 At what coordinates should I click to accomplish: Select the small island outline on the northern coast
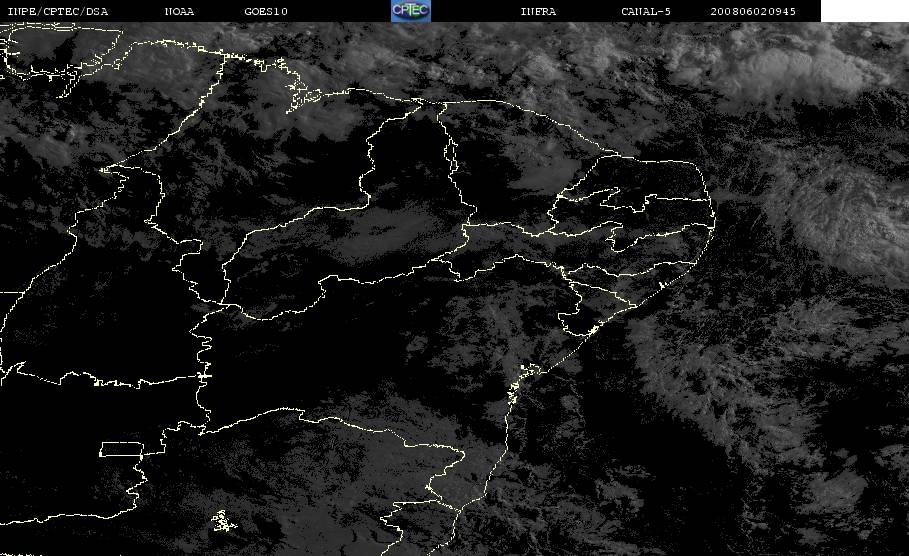pyautogui.click(x=304, y=97)
